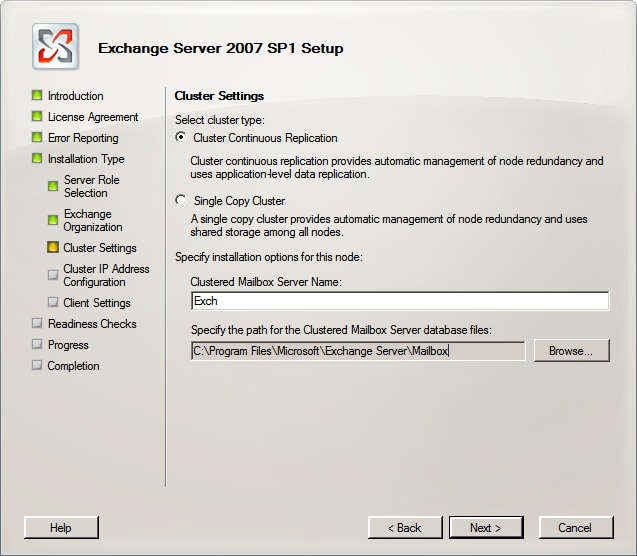Click the Cluster Settings step label in sidebar
Screen dimensions: 637x556
click(x=100, y=248)
